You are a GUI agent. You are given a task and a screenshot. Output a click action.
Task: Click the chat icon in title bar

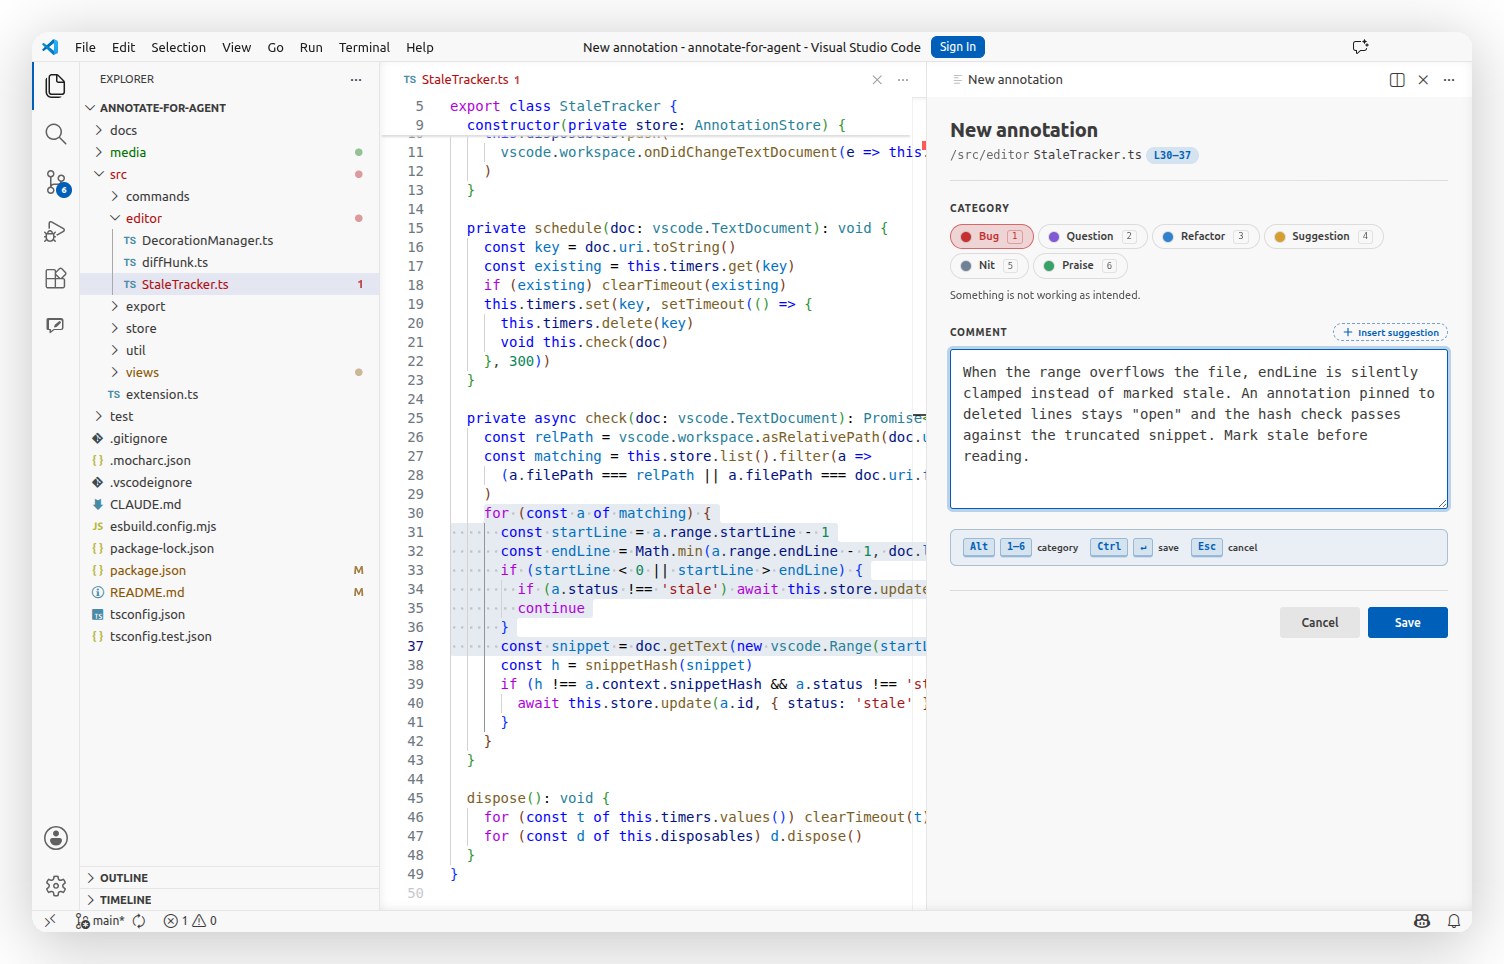coord(1360,47)
